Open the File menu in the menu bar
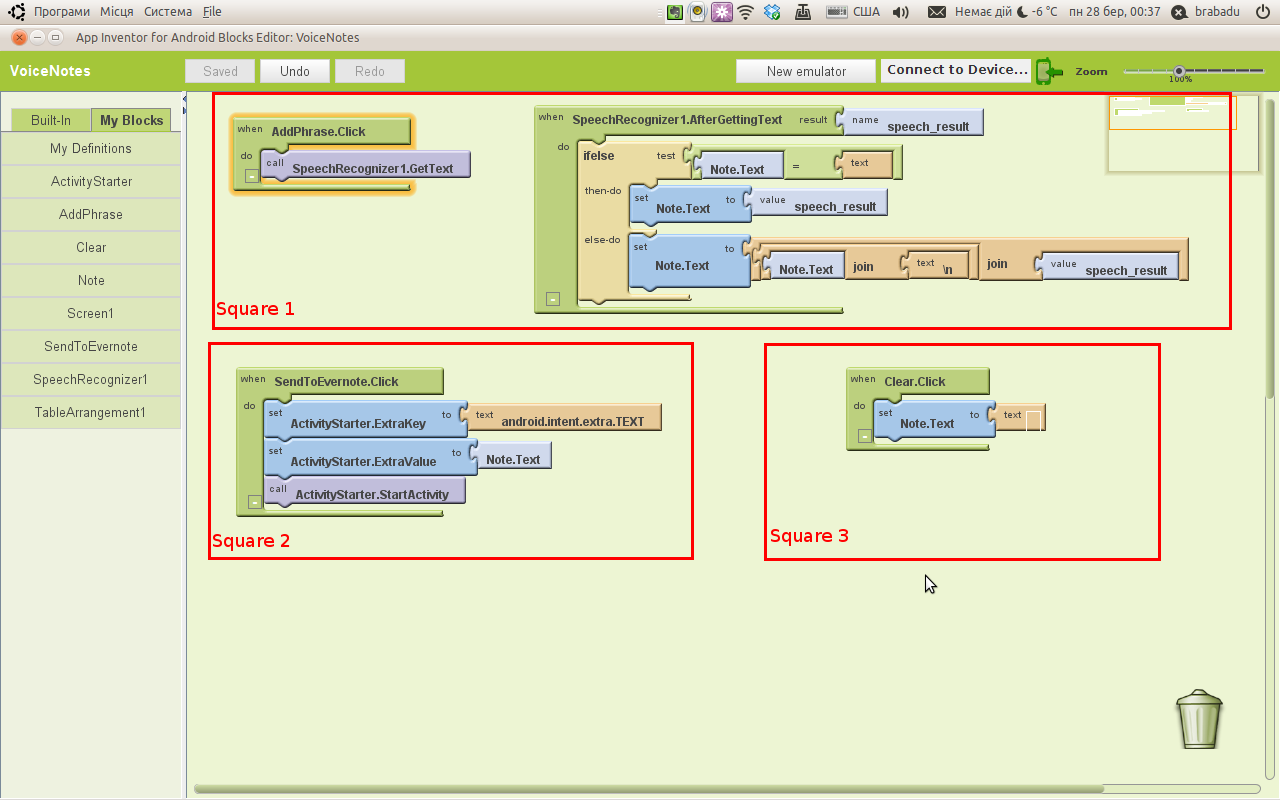This screenshot has height=800, width=1280. [211, 11]
